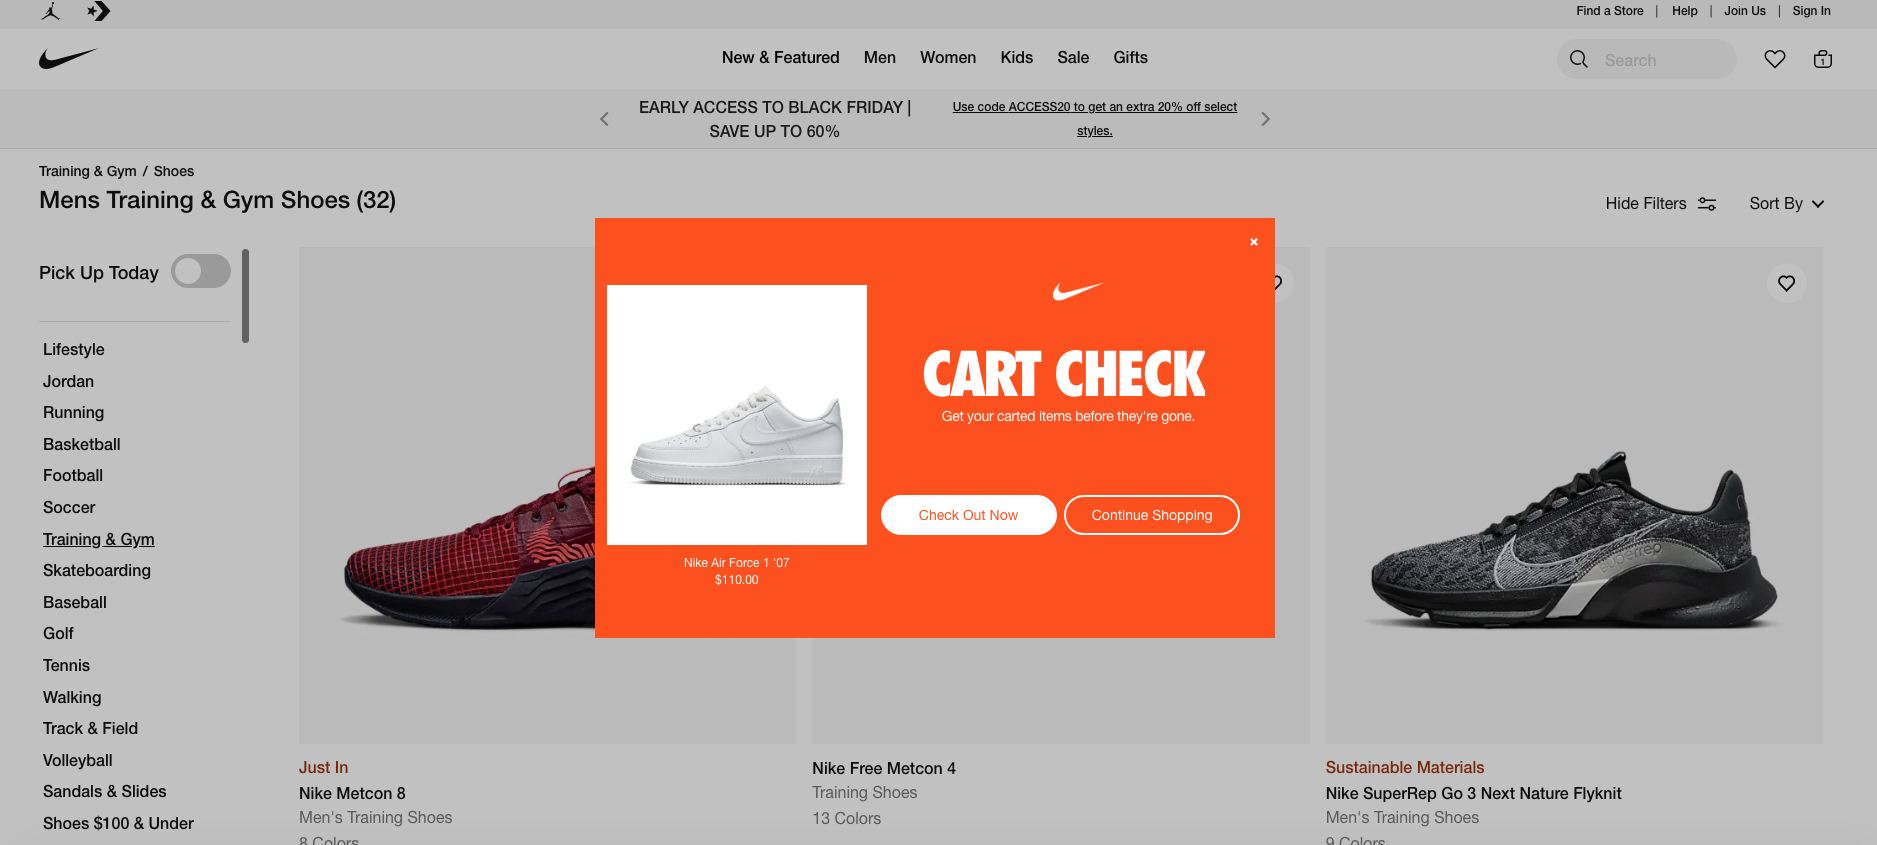The height and width of the screenshot is (845, 1877).
Task: Open the New & Featured menu
Action: point(781,57)
